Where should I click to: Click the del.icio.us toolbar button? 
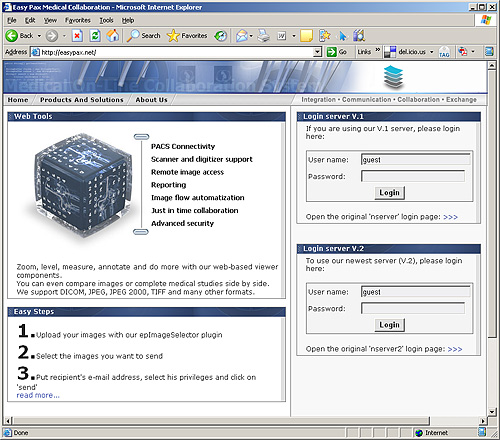click(x=405, y=52)
